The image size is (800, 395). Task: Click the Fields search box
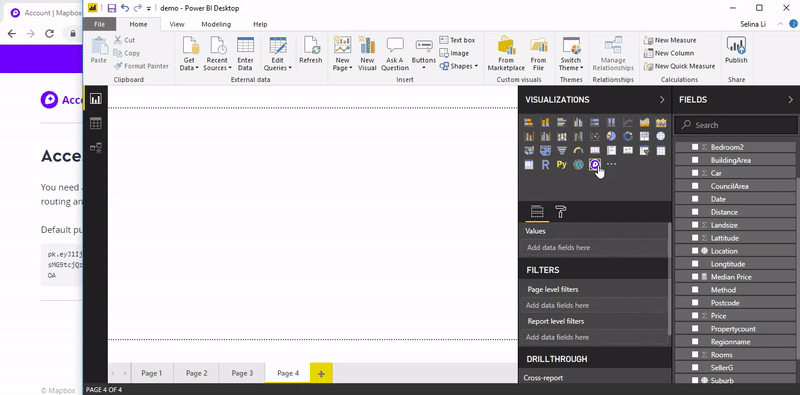tap(735, 125)
